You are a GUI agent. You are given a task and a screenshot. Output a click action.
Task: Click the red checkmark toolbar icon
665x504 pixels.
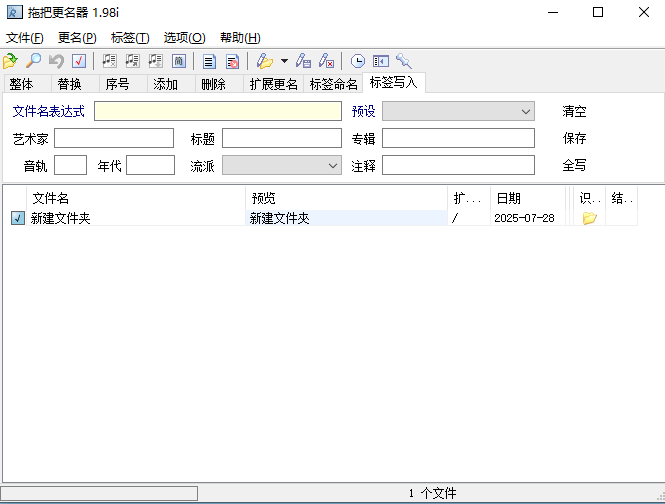(79, 61)
